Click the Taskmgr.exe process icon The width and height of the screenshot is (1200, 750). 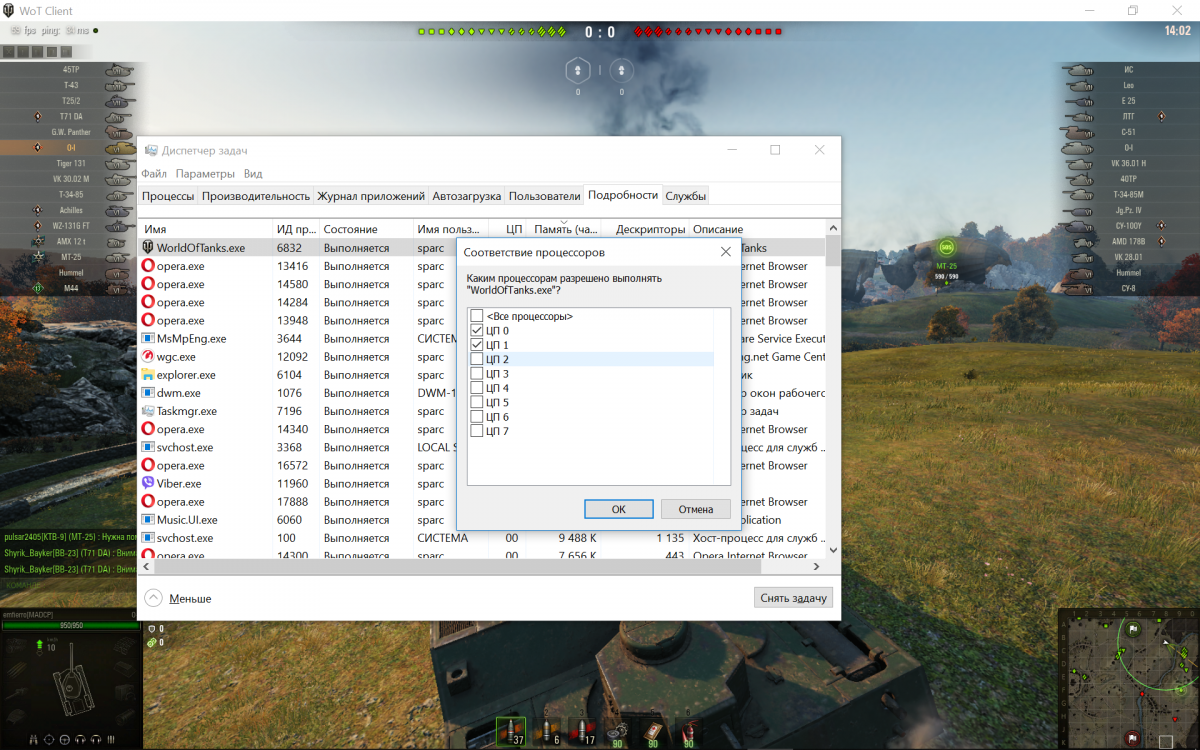click(x=148, y=411)
